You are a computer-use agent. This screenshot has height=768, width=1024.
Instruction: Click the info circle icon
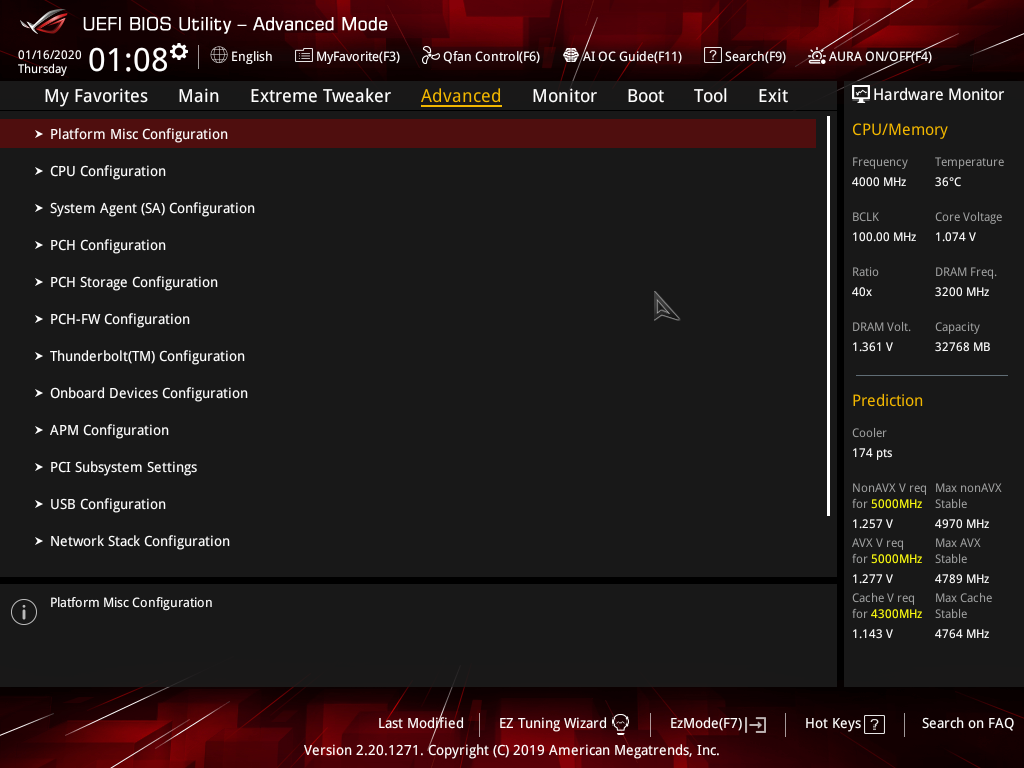24,612
